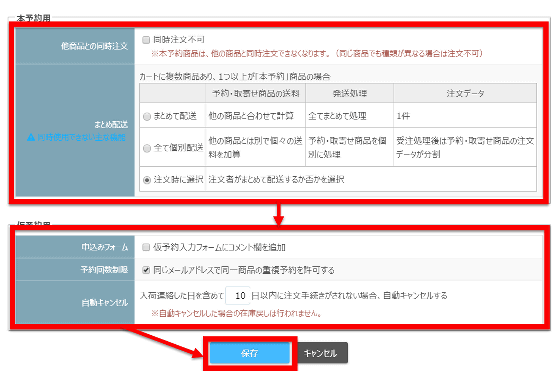Click the 全てまとめて処理 cell

(x=350, y=116)
